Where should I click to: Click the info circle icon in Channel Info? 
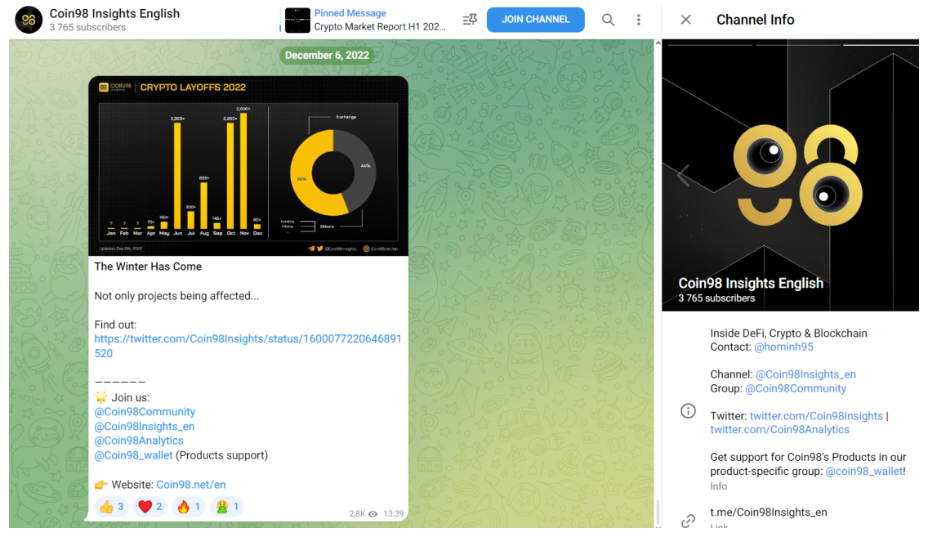pyautogui.click(x=688, y=411)
